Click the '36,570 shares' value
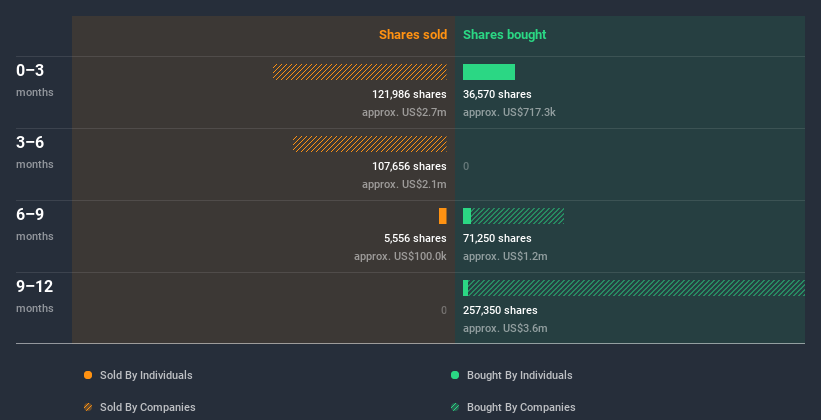Screen dimensions: 821x420 coord(497,94)
